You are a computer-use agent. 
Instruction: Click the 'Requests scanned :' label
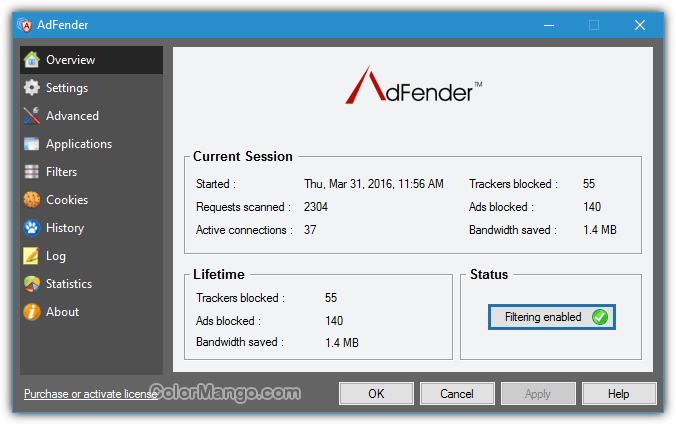pos(244,207)
